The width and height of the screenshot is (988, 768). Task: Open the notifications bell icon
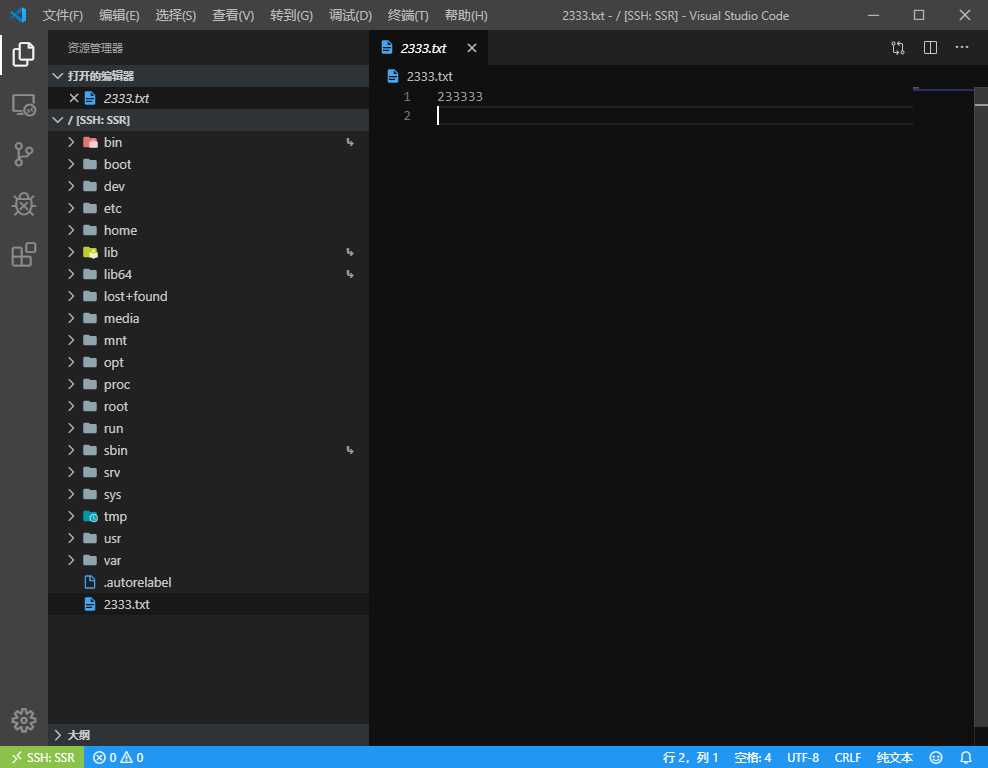pyautogui.click(x=965, y=757)
